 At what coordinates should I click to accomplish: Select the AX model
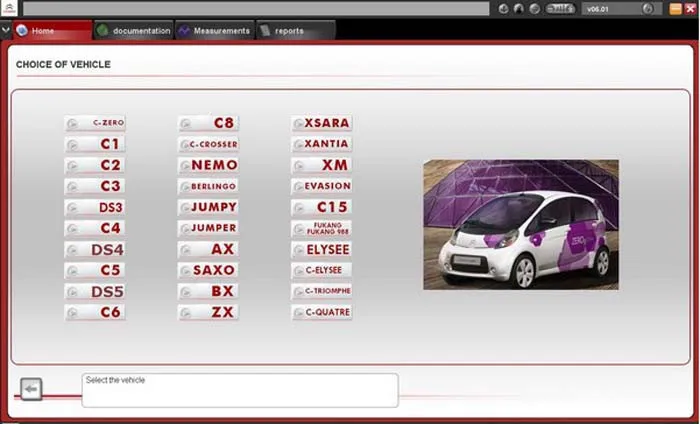tap(208, 249)
